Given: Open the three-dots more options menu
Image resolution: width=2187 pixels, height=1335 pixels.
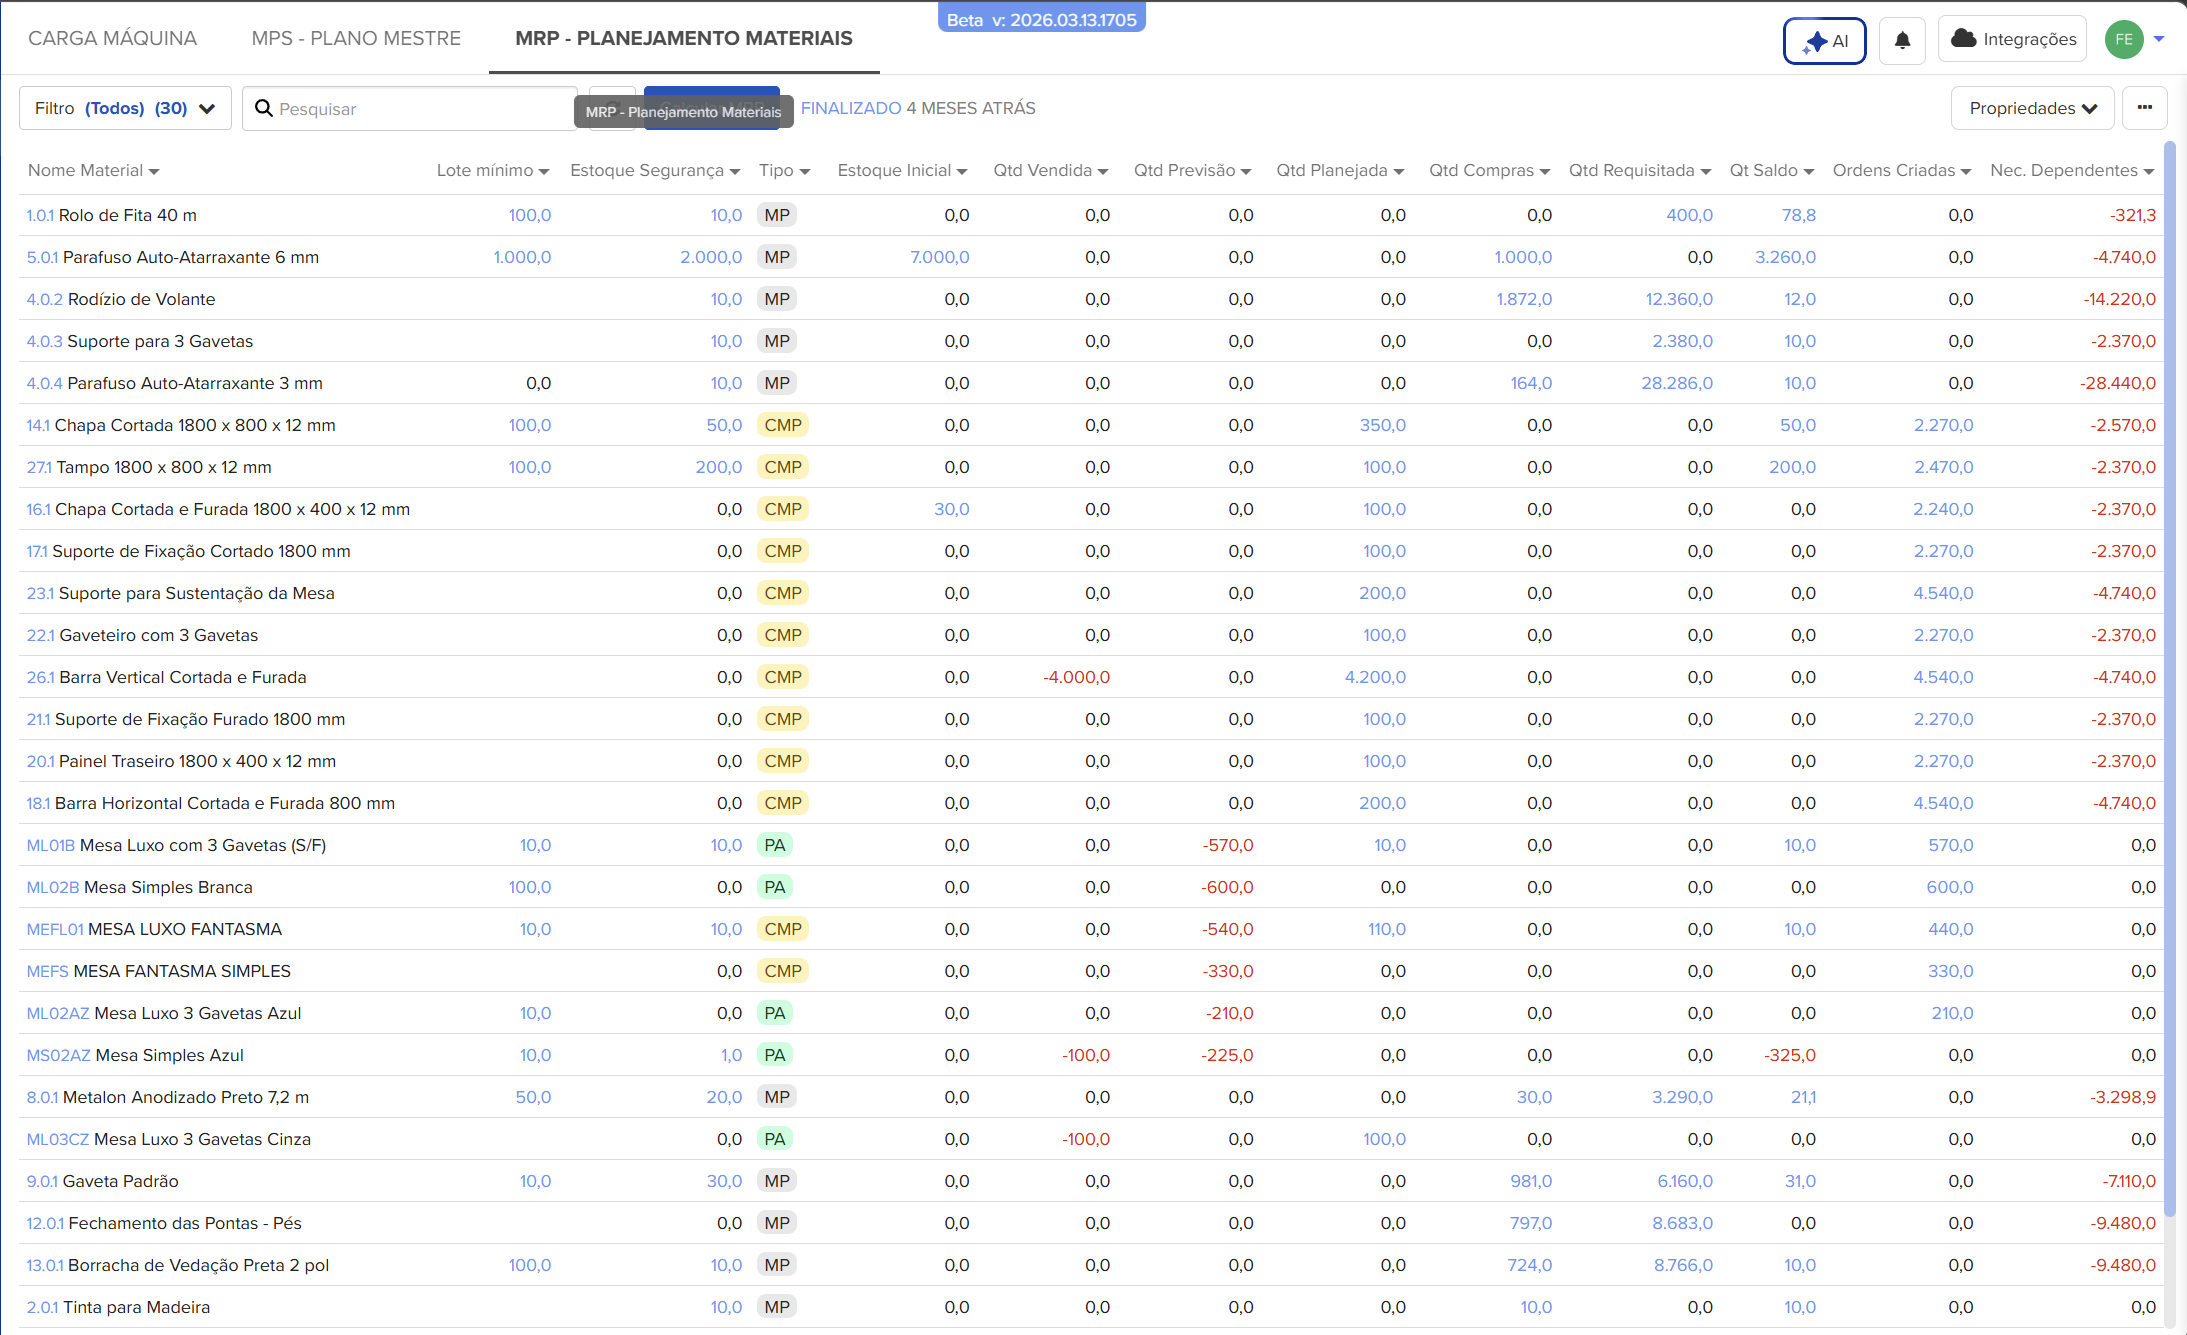Looking at the screenshot, I should coord(2144,108).
